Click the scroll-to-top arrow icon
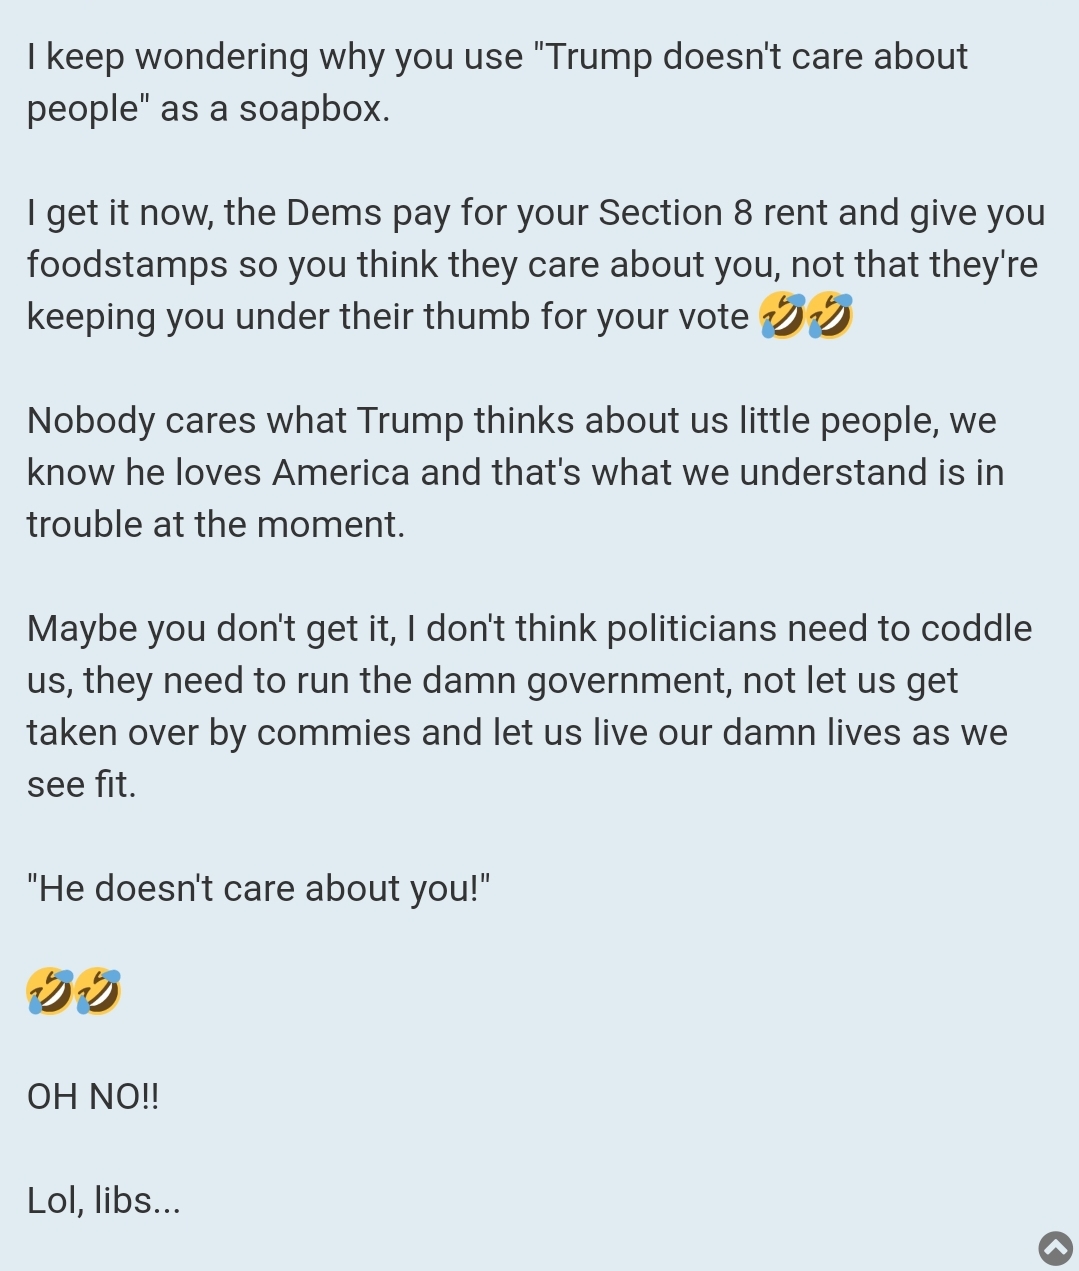The image size is (1079, 1271). coord(1055,1247)
